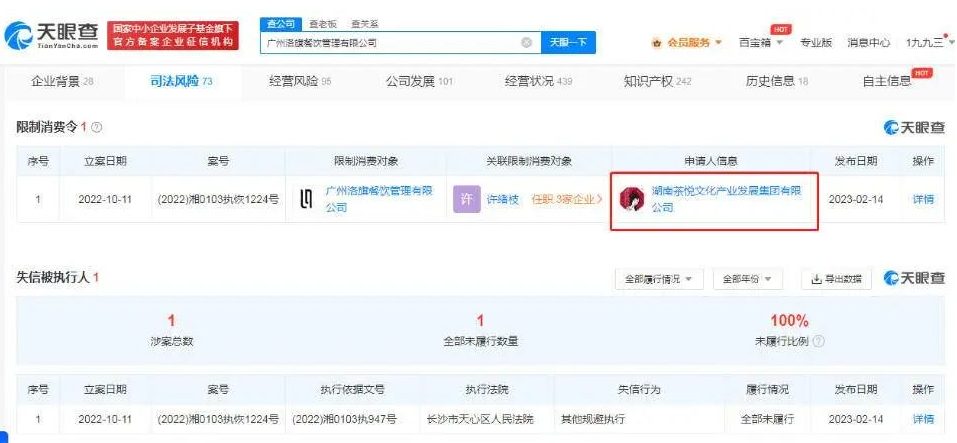Click 长沙市天心区人民法院 court cell

click(480, 419)
